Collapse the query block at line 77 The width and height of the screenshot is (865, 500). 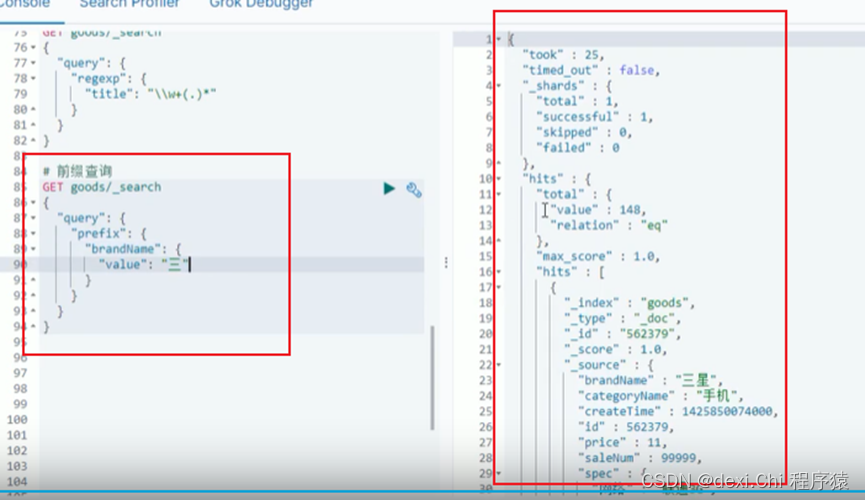(x=33, y=63)
